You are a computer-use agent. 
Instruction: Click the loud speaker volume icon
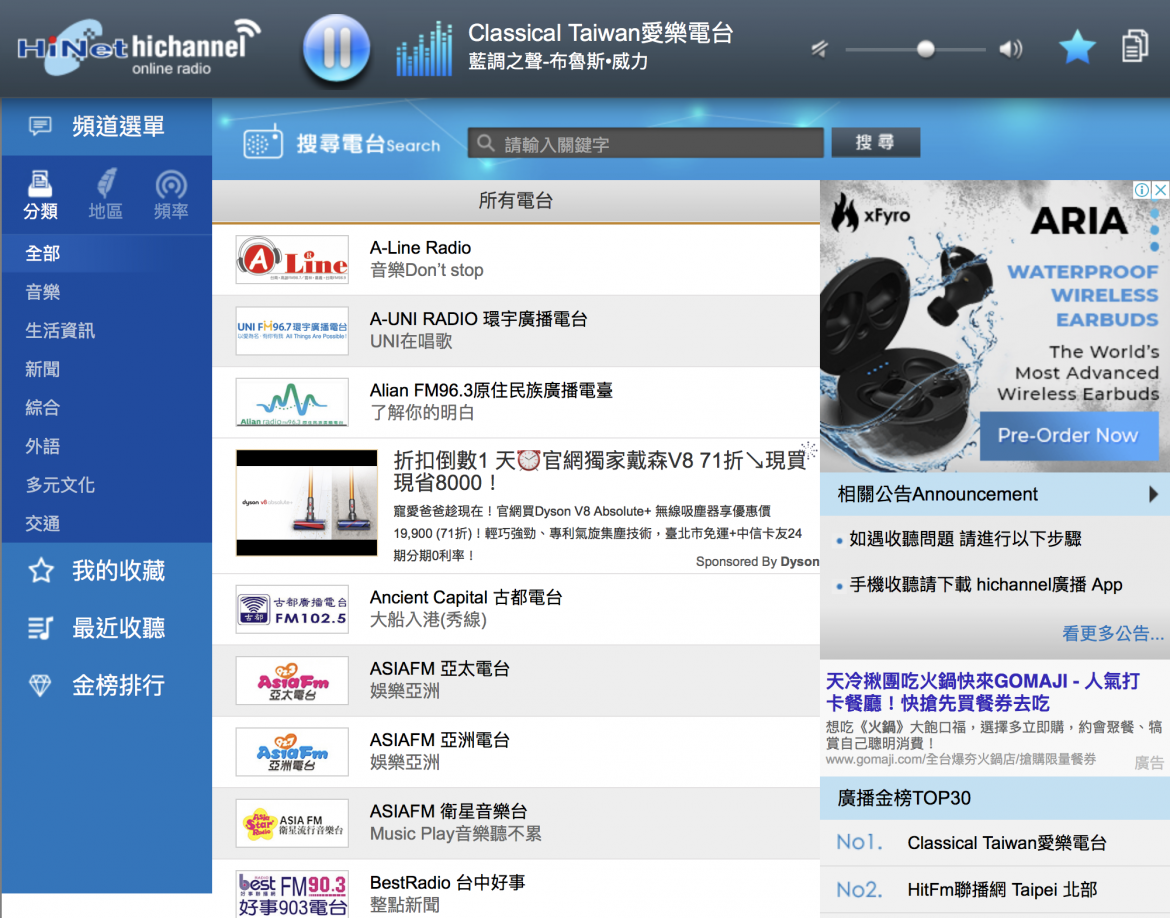pos(1011,49)
